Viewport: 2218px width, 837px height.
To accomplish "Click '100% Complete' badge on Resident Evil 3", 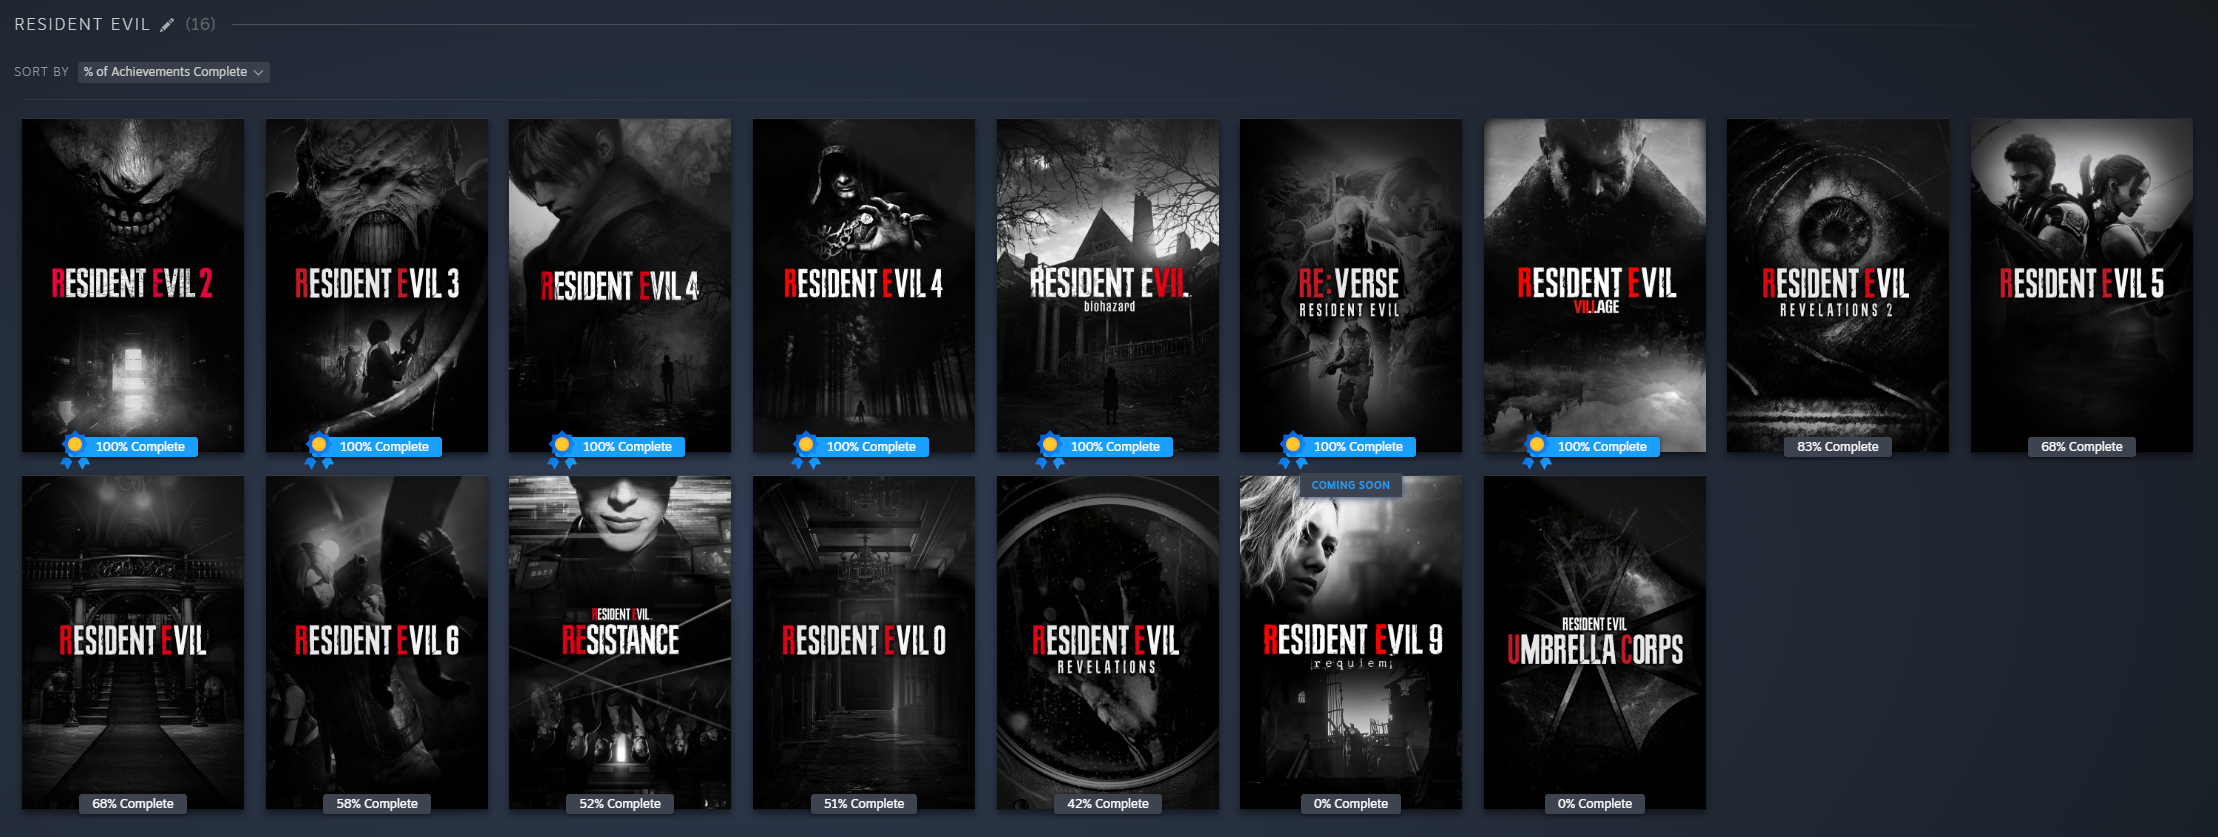I will 385,447.
